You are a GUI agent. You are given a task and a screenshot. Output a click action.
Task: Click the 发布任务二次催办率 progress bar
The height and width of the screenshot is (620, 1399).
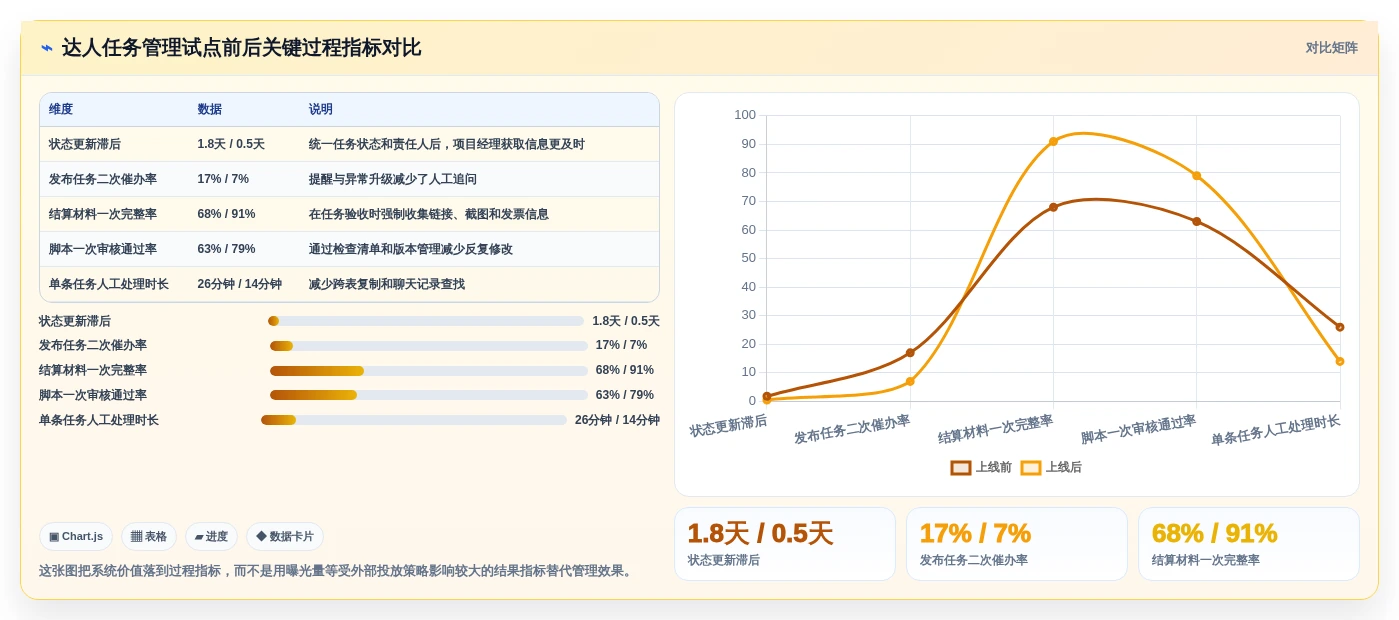(429, 346)
